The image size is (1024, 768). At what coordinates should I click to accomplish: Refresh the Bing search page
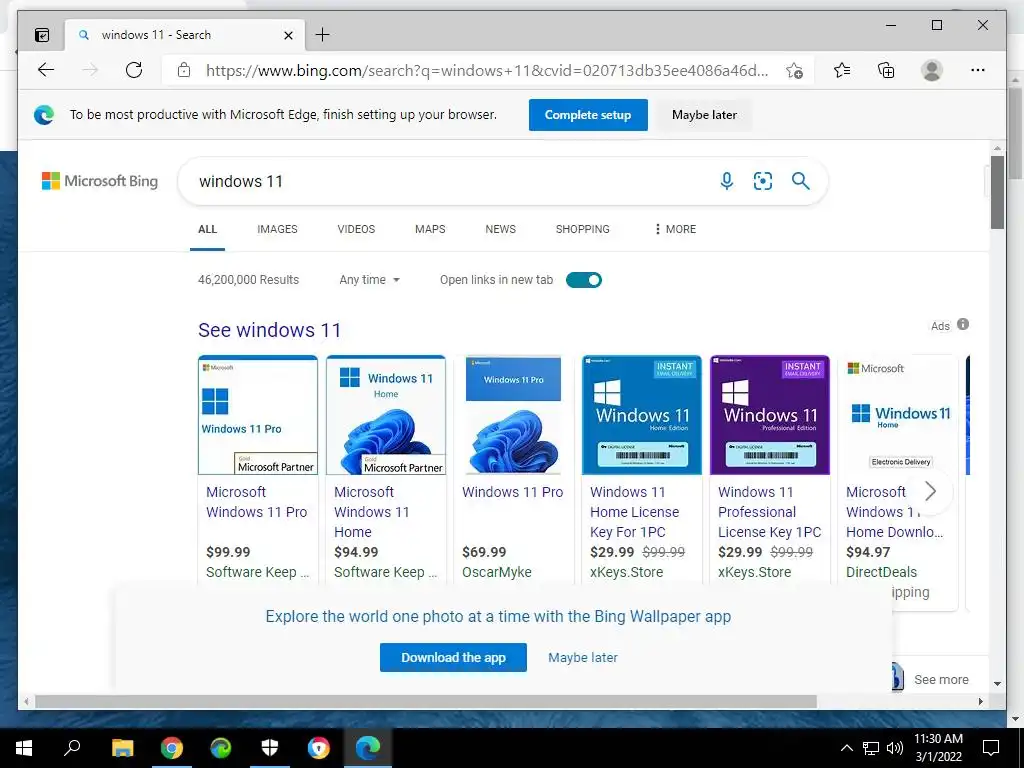134,70
